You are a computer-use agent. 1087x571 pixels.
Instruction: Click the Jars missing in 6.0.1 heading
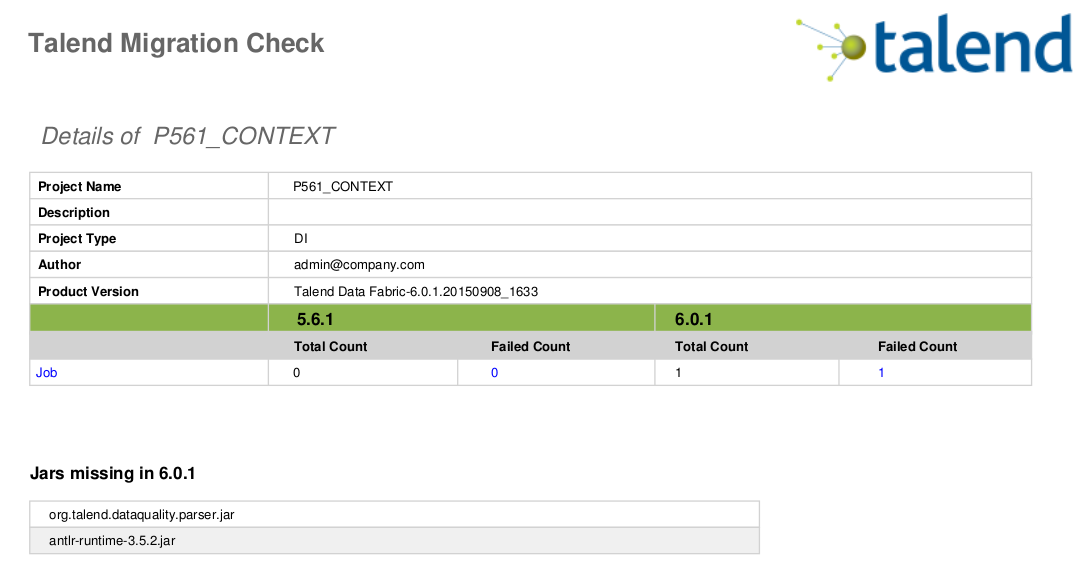(113, 473)
